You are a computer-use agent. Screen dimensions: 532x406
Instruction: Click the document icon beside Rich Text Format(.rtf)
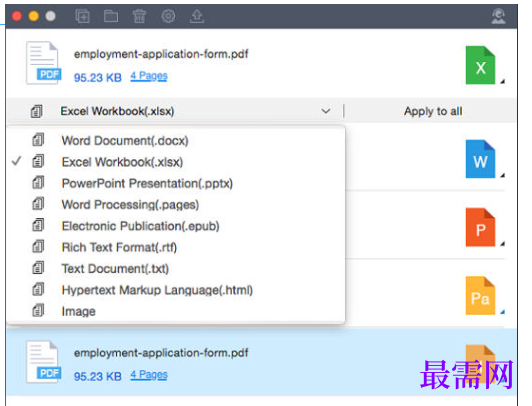pyautogui.click(x=38, y=247)
